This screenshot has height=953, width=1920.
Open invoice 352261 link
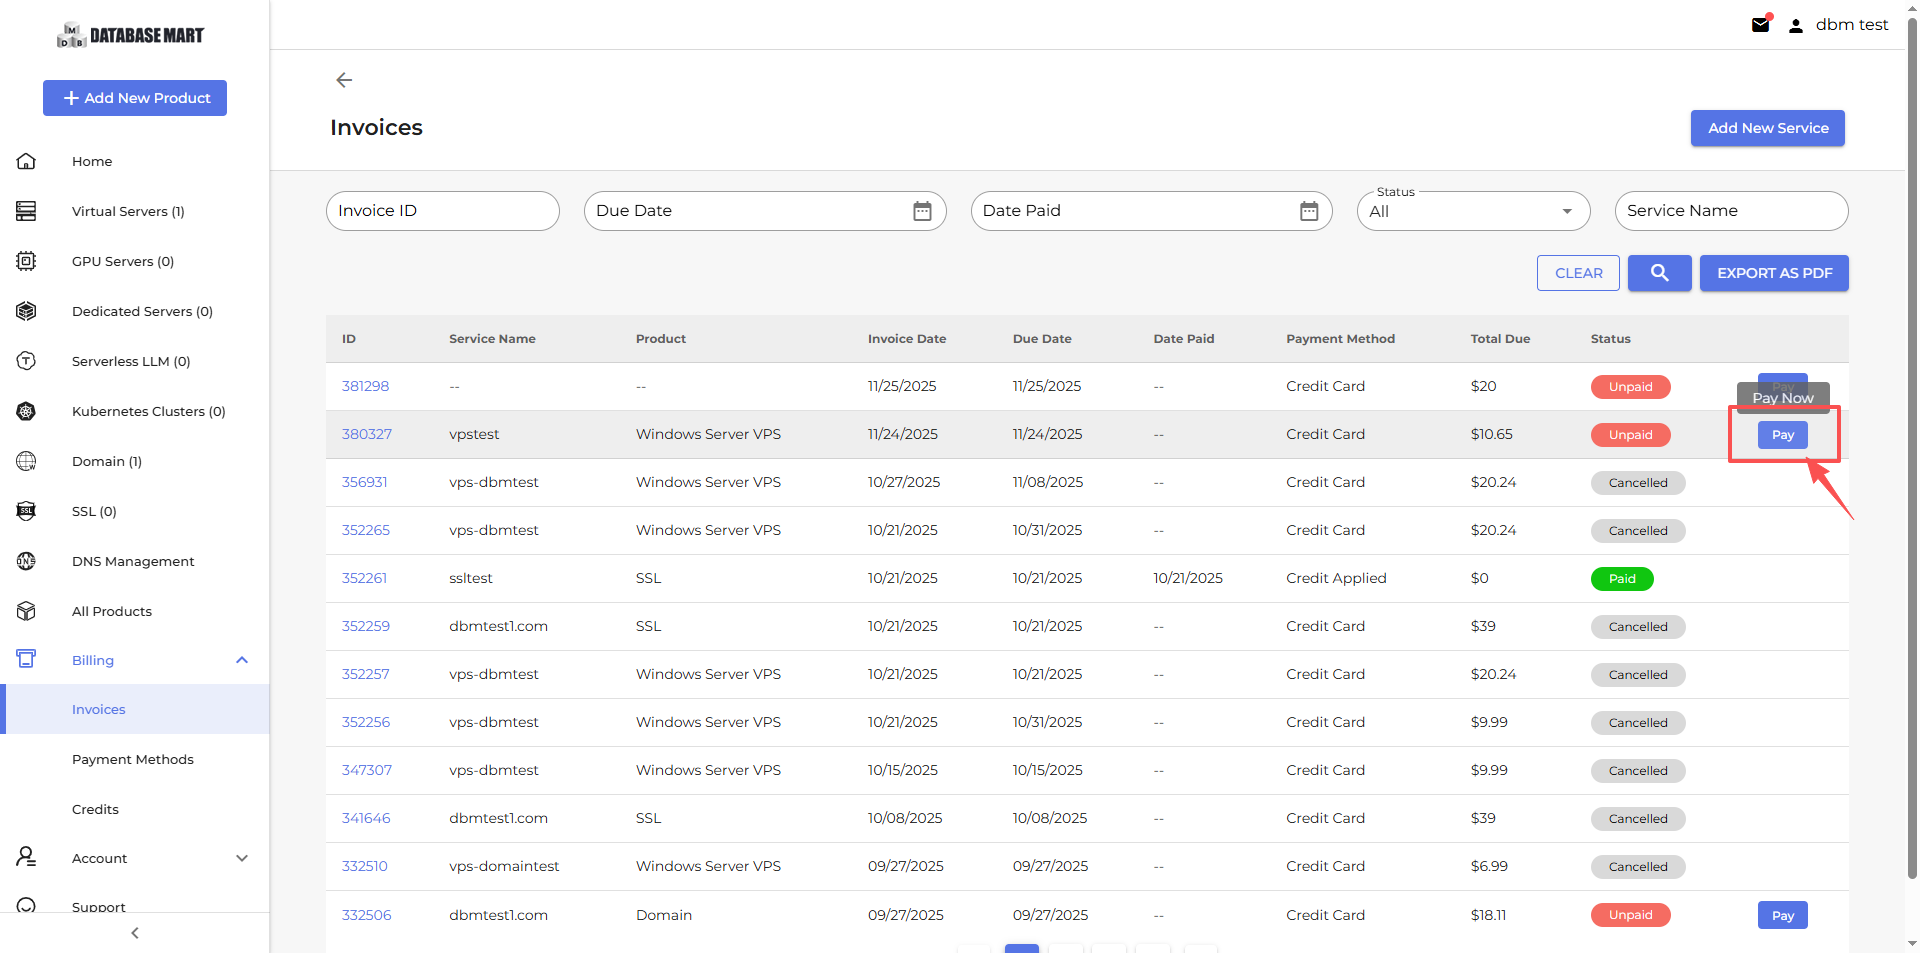pos(364,578)
